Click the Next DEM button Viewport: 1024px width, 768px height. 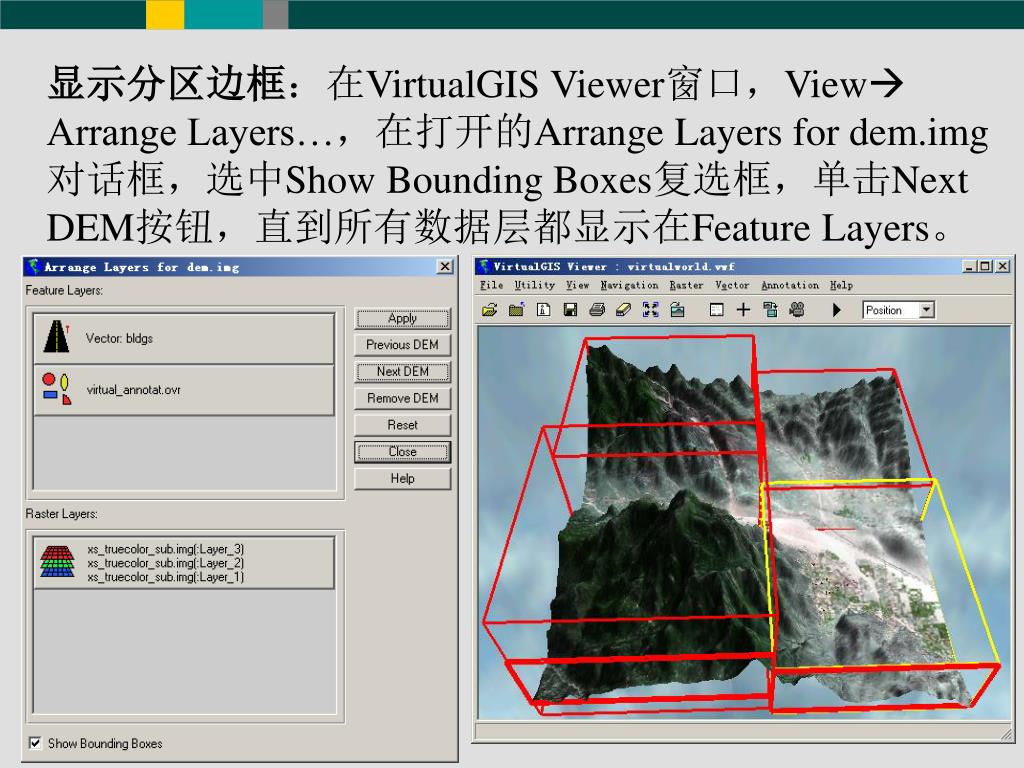402,372
